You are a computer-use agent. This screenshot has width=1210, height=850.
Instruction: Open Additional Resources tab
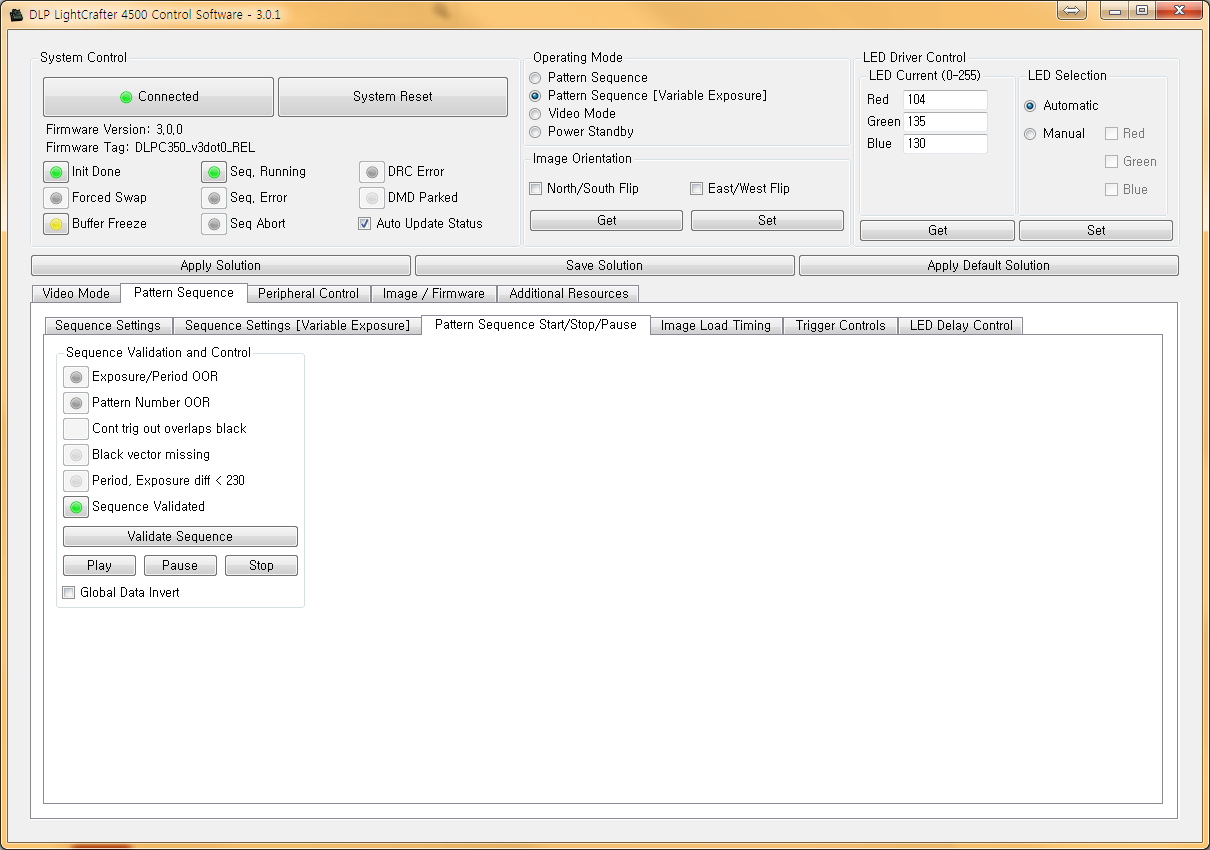(568, 294)
